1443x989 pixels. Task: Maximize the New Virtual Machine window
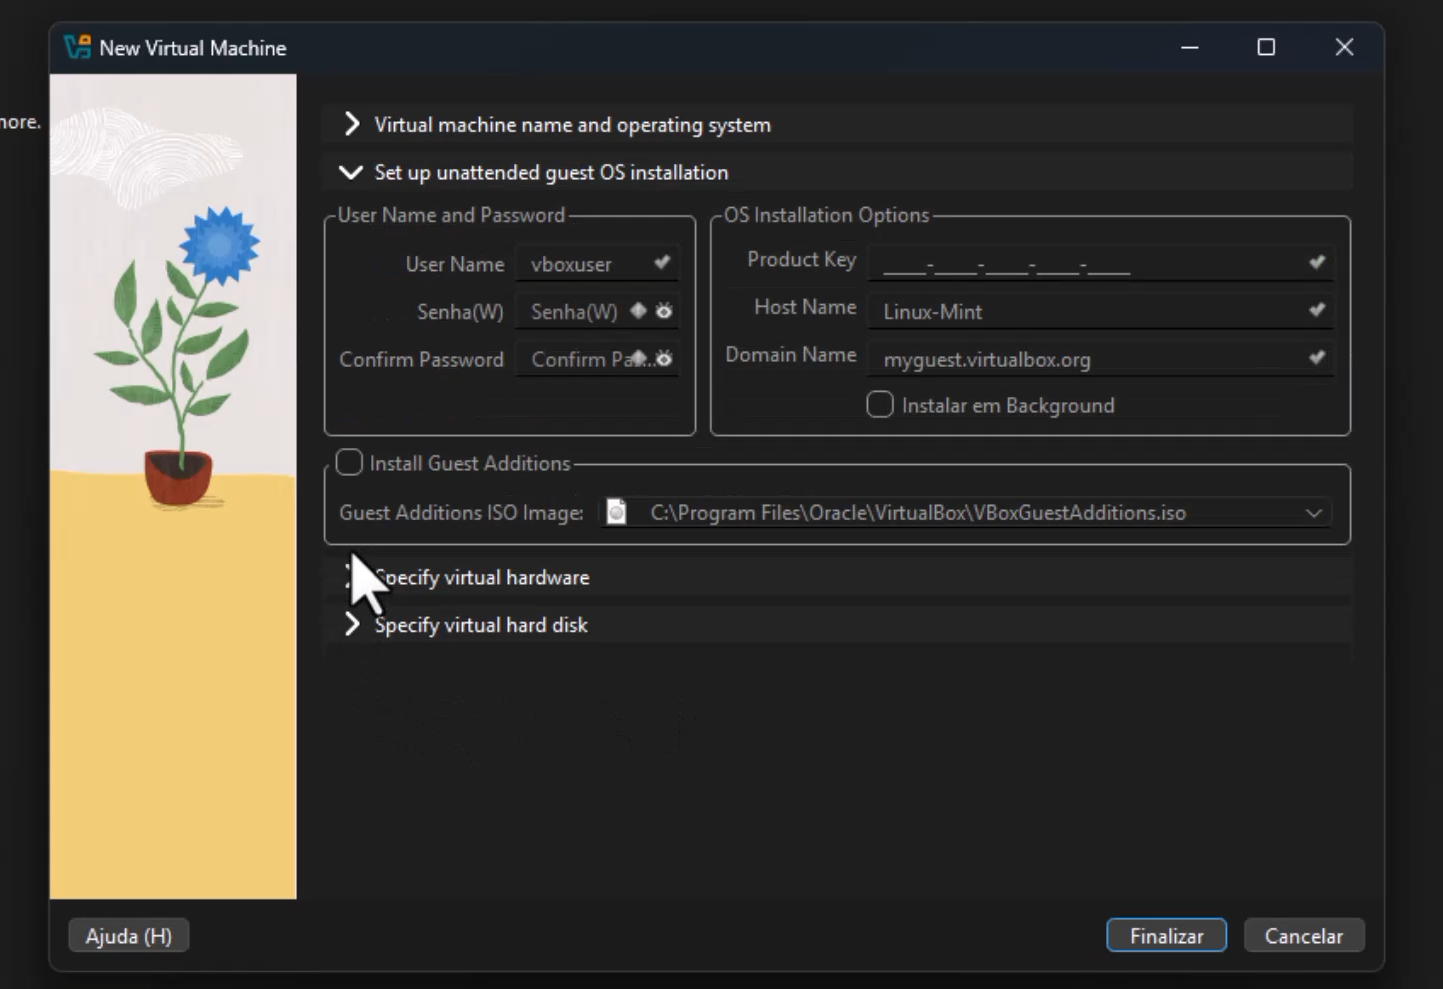pyautogui.click(x=1266, y=47)
